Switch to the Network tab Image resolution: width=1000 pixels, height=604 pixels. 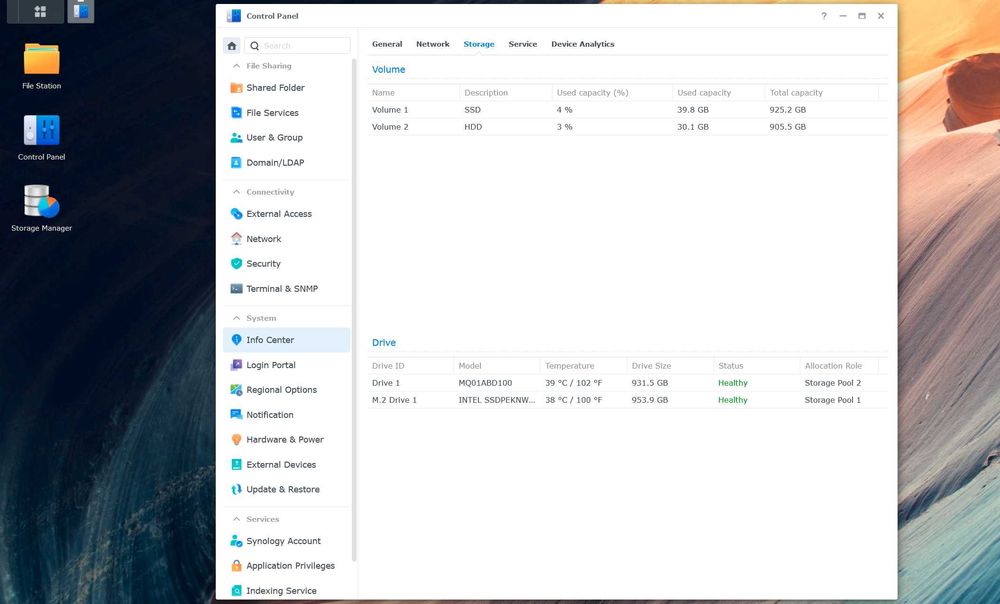pos(432,44)
